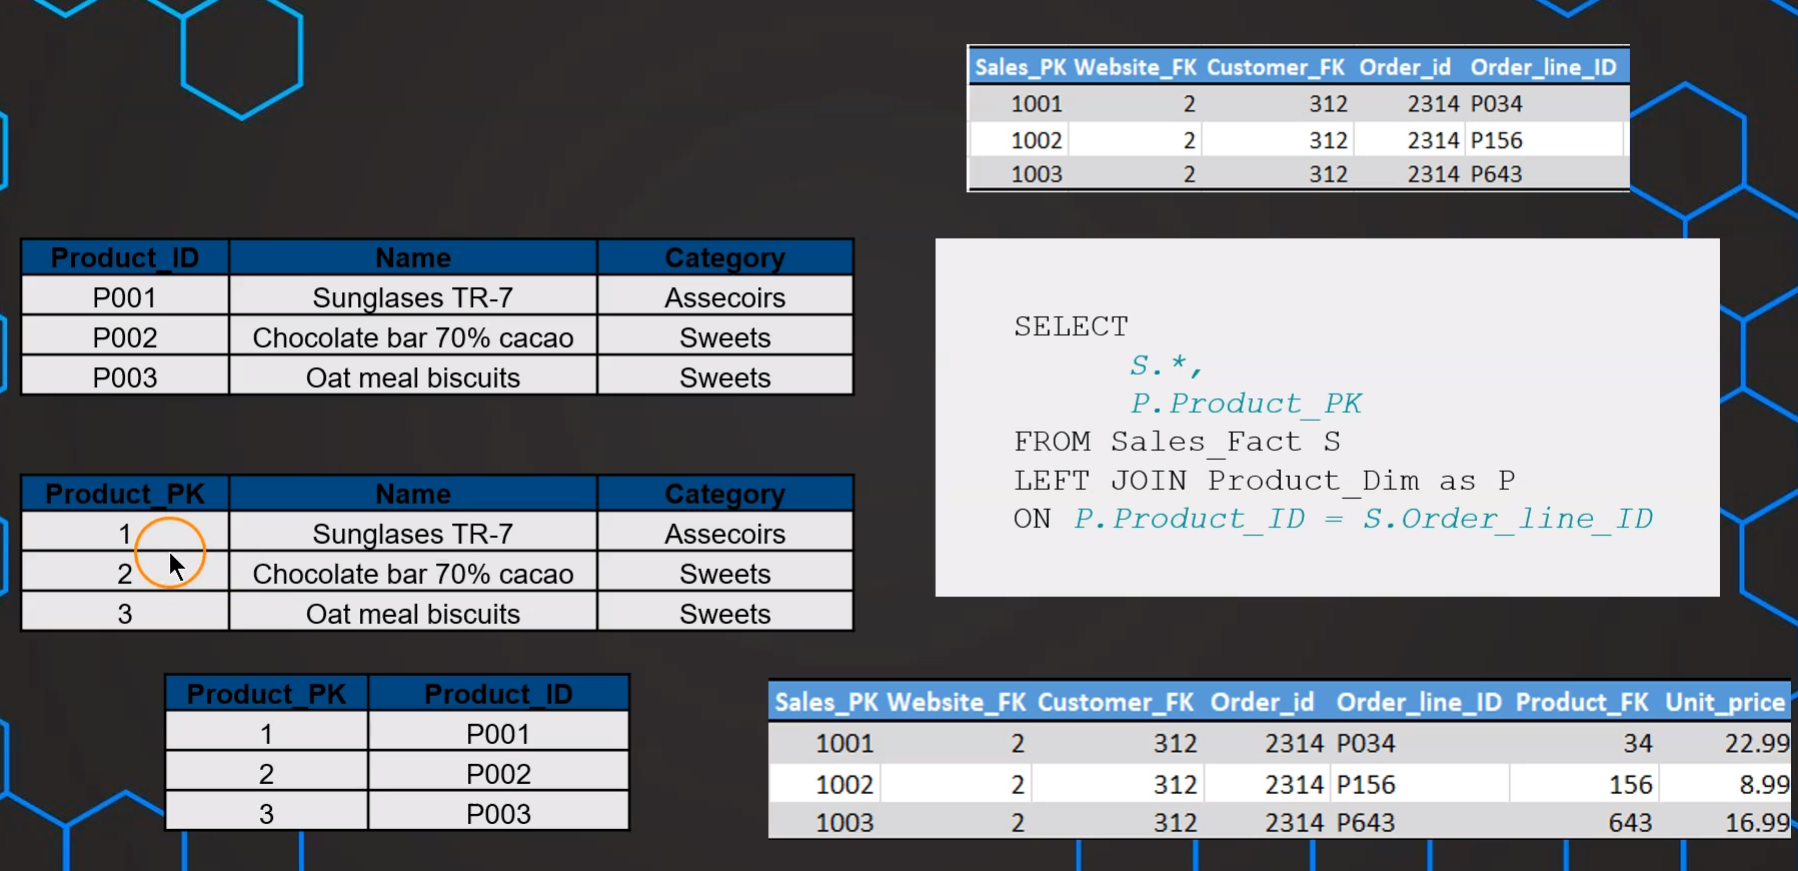The width and height of the screenshot is (1798, 871).
Task: Click the 'S.*,' line in the SQL query
Action: [1166, 365]
